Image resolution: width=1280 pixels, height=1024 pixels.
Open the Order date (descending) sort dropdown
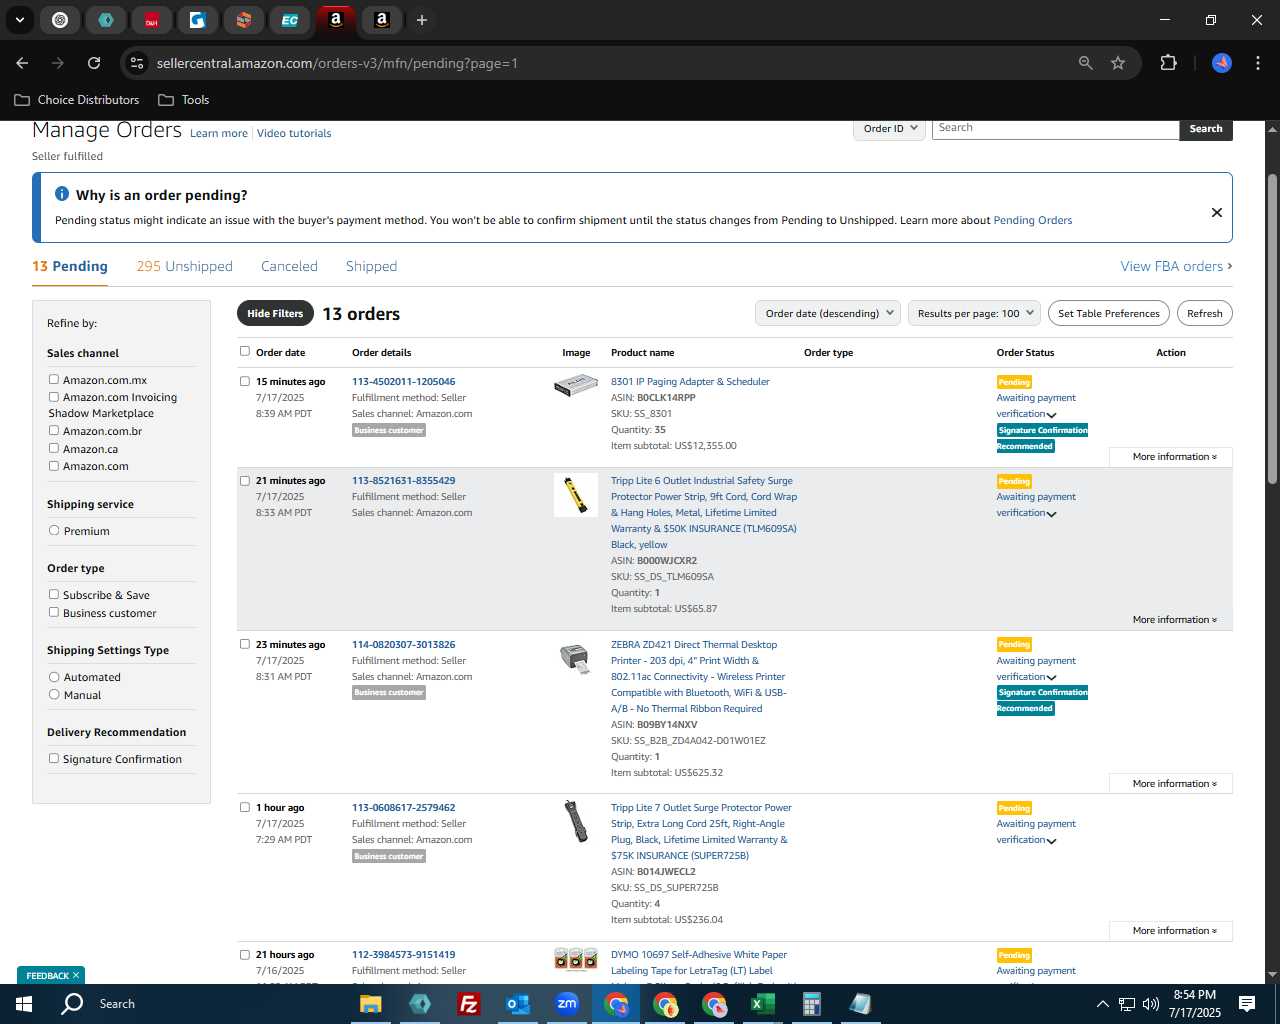point(828,313)
